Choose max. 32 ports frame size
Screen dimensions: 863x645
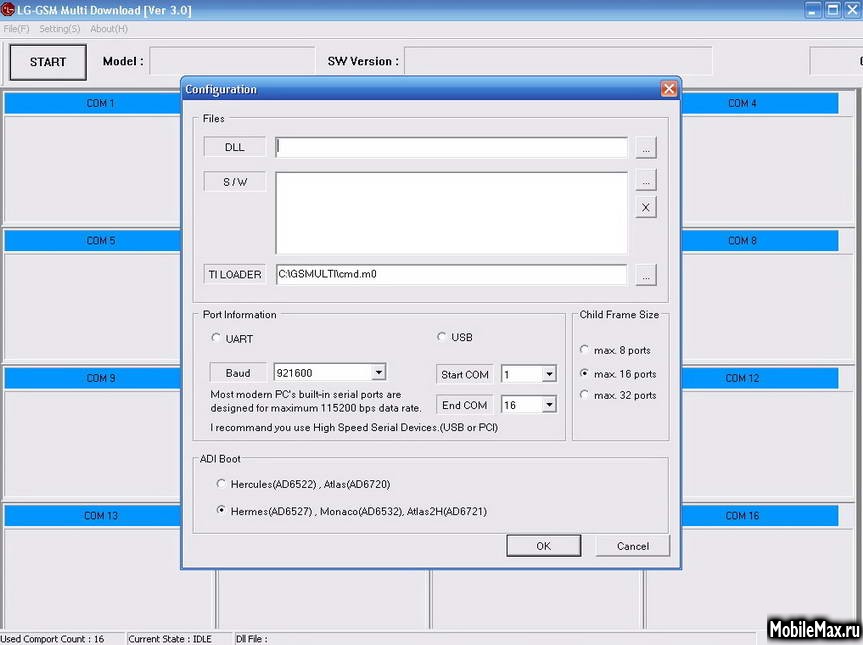585,395
